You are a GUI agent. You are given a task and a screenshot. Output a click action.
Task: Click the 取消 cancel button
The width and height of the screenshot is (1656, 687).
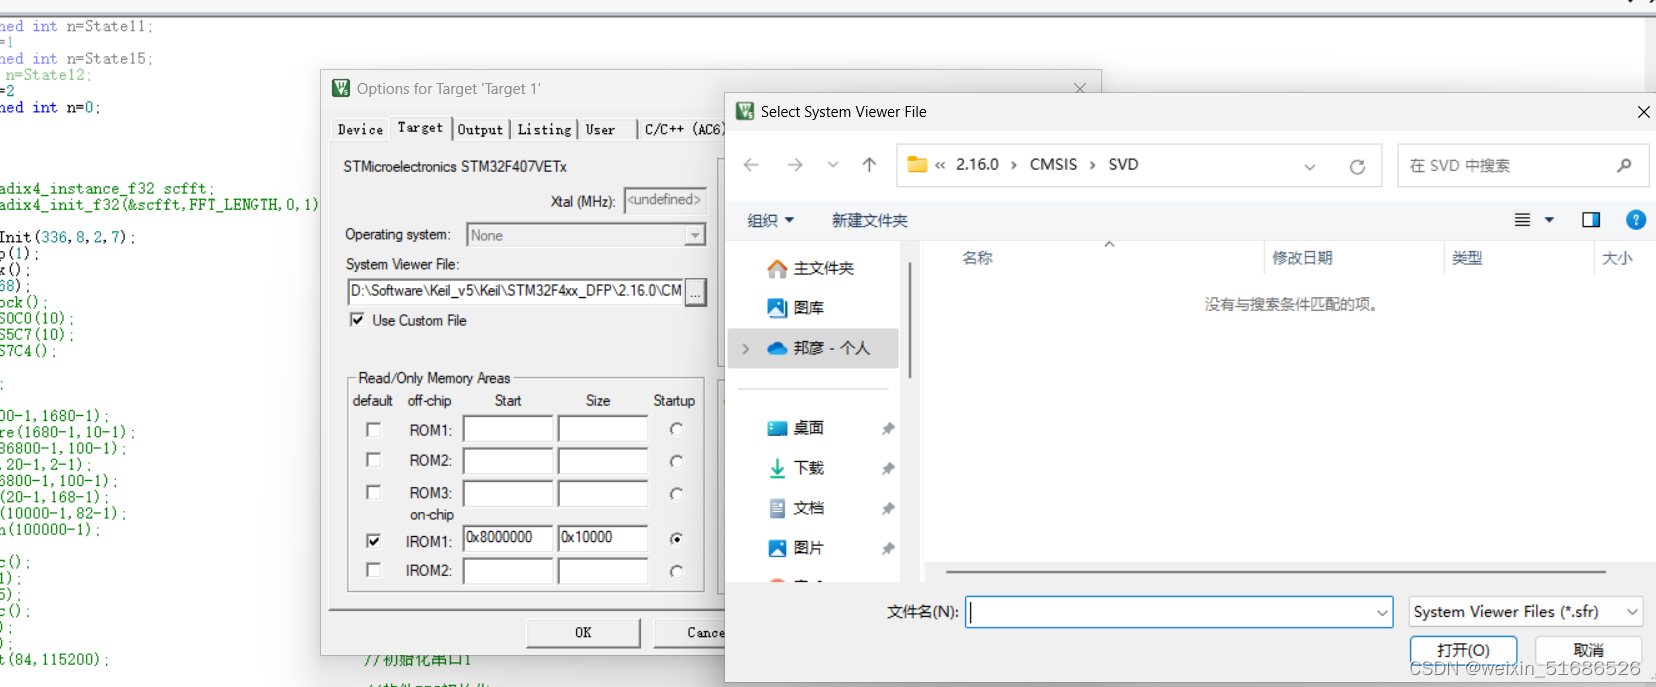click(x=1588, y=650)
